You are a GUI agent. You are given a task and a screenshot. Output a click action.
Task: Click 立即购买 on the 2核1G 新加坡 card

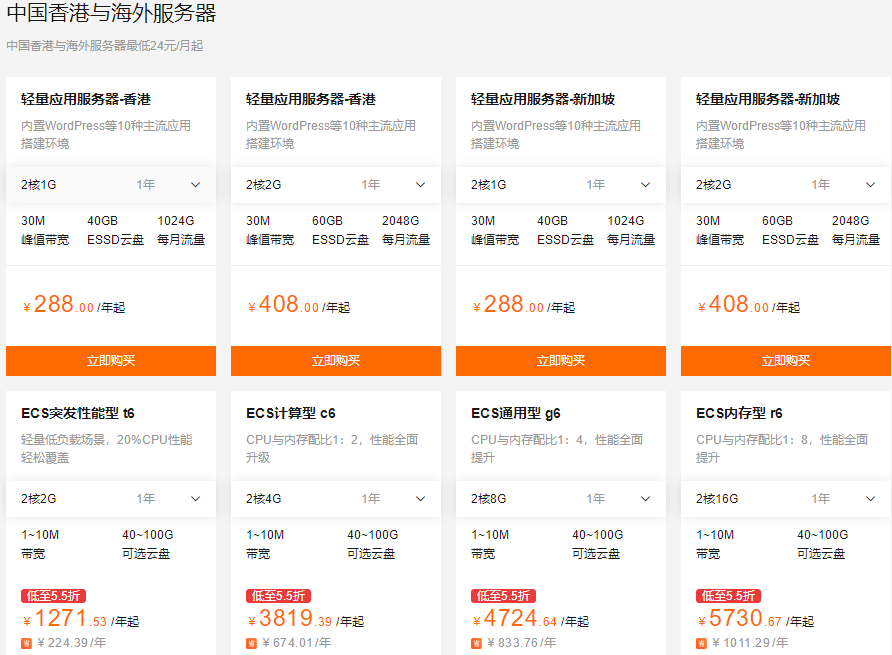[561, 361]
